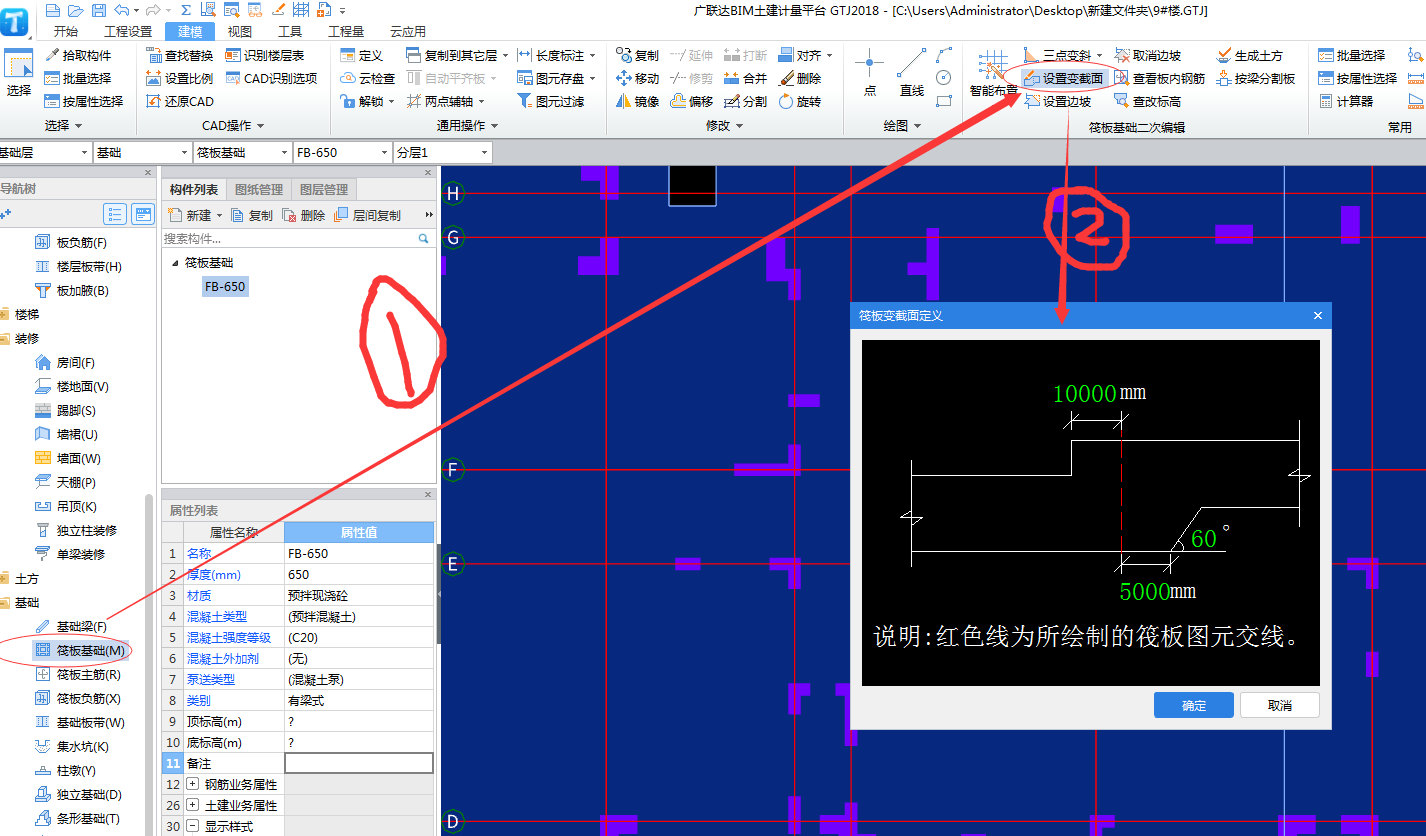Choose the circle drawing tool in 绘图 group
The width and height of the screenshot is (1426, 836).
944,77
